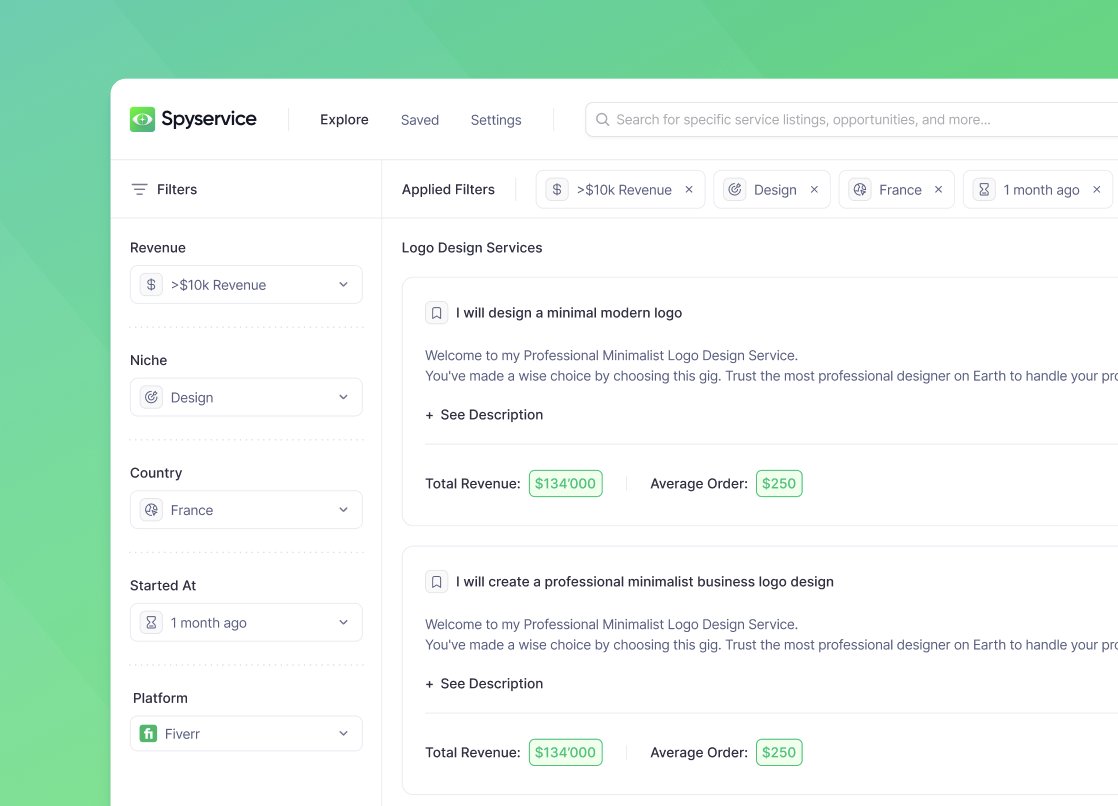This screenshot has width=1118, height=806.
Task: Expand See Description for minimal modern logo
Action: click(x=484, y=414)
